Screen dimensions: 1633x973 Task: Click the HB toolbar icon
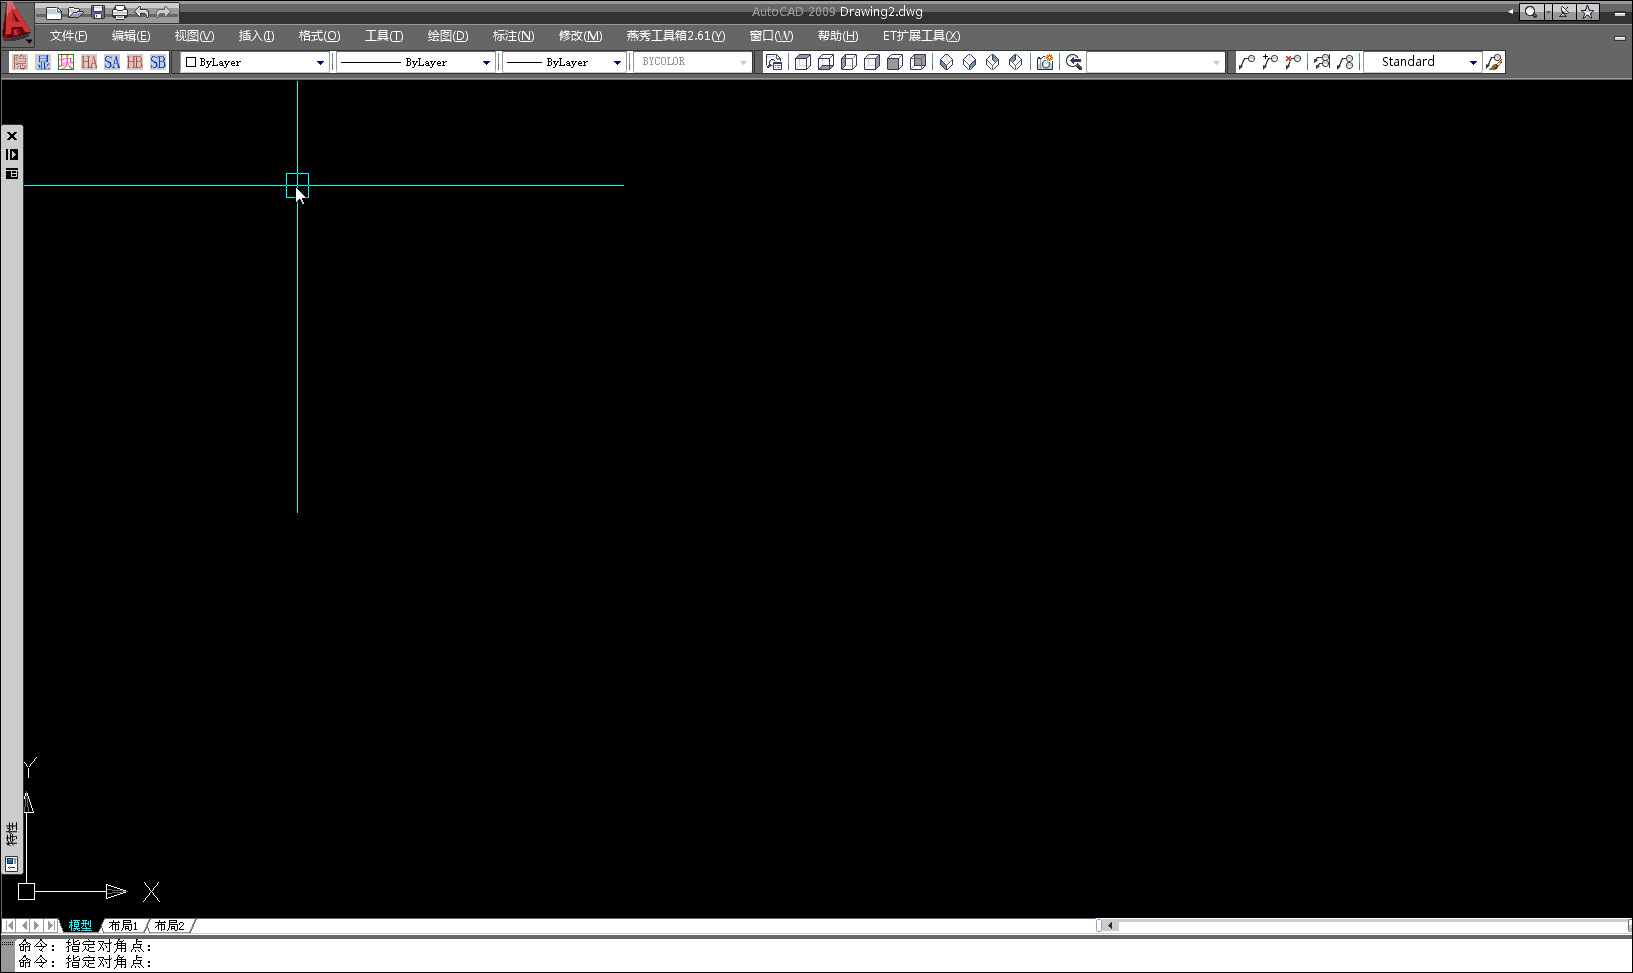tap(135, 62)
